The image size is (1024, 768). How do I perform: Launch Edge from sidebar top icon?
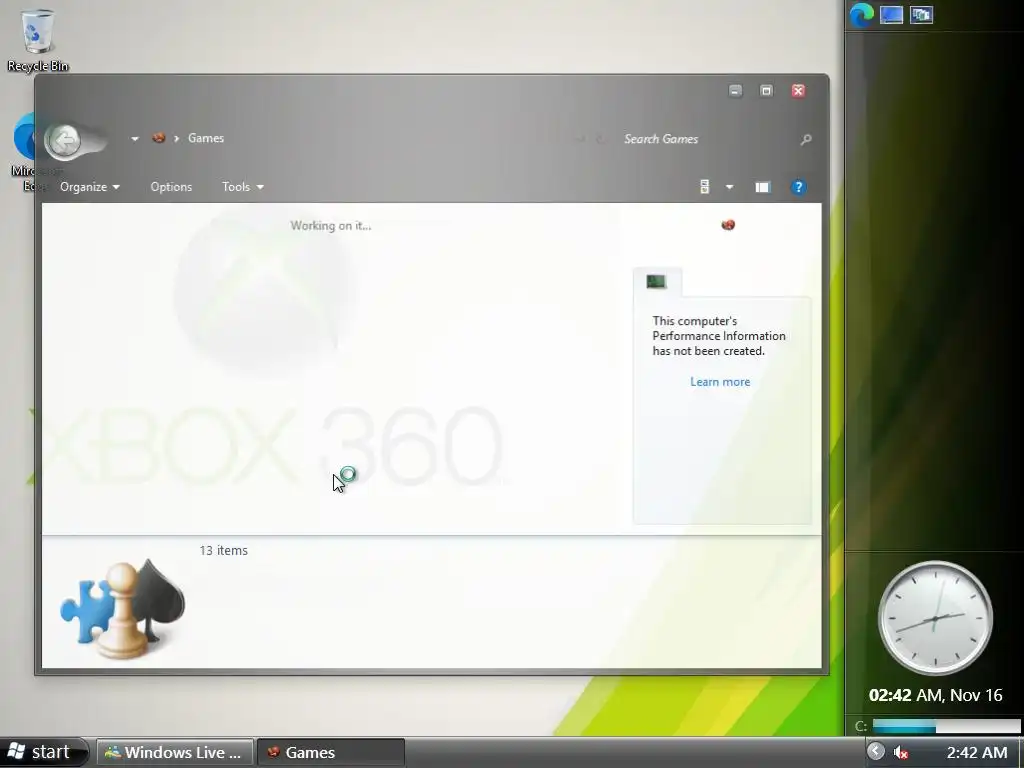coord(861,15)
